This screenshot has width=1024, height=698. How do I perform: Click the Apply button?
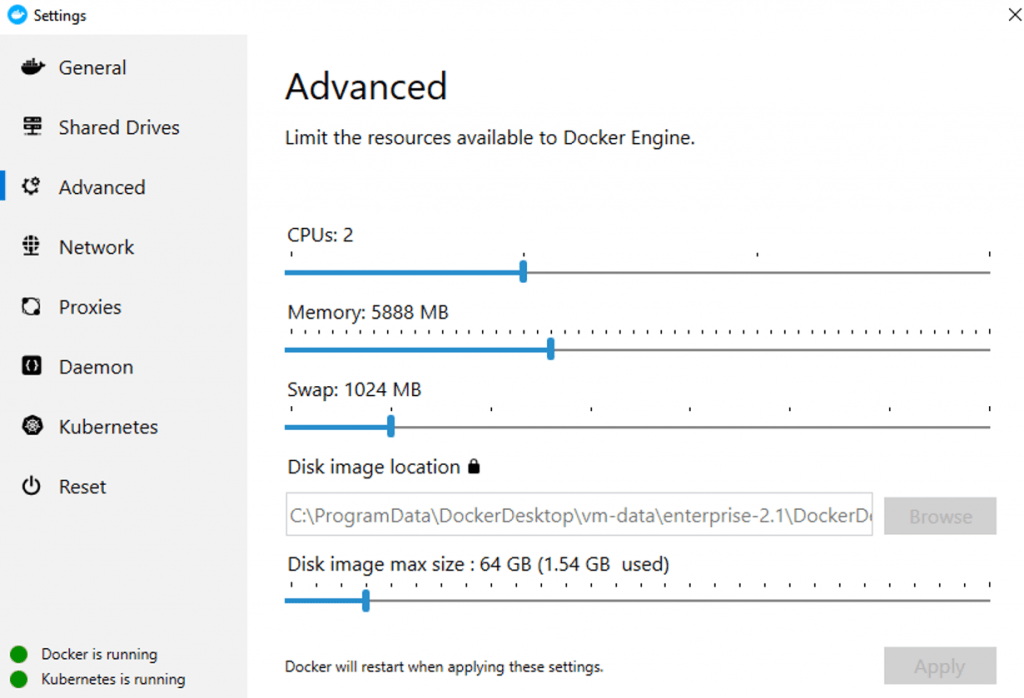tap(940, 666)
